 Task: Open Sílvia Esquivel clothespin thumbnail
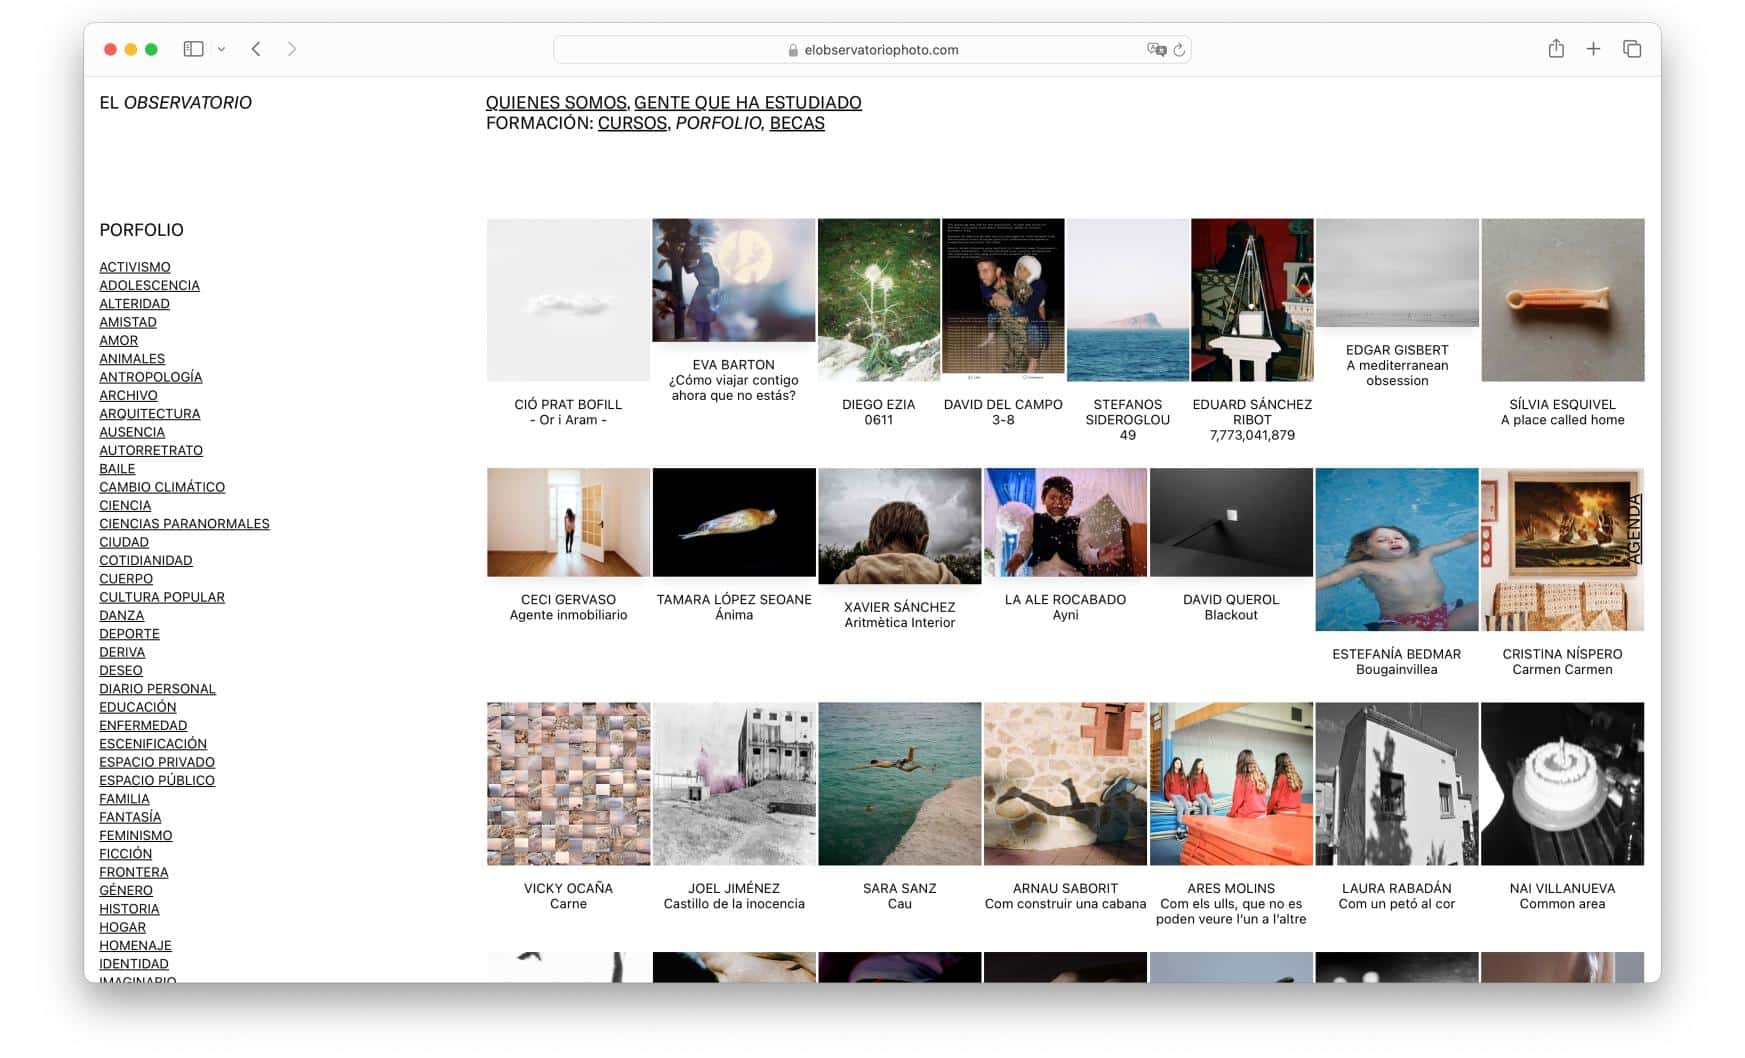(x=1563, y=300)
